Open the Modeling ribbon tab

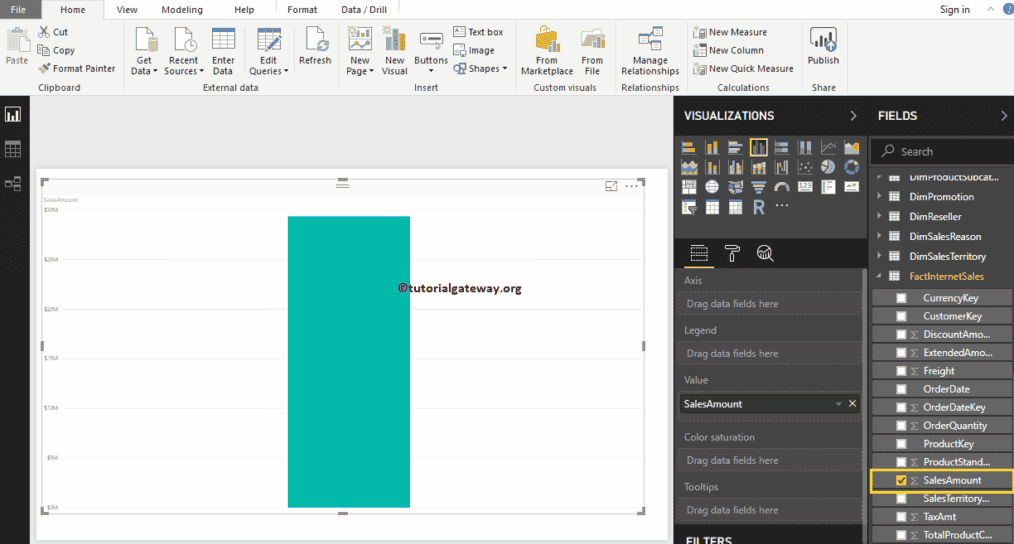(181, 10)
